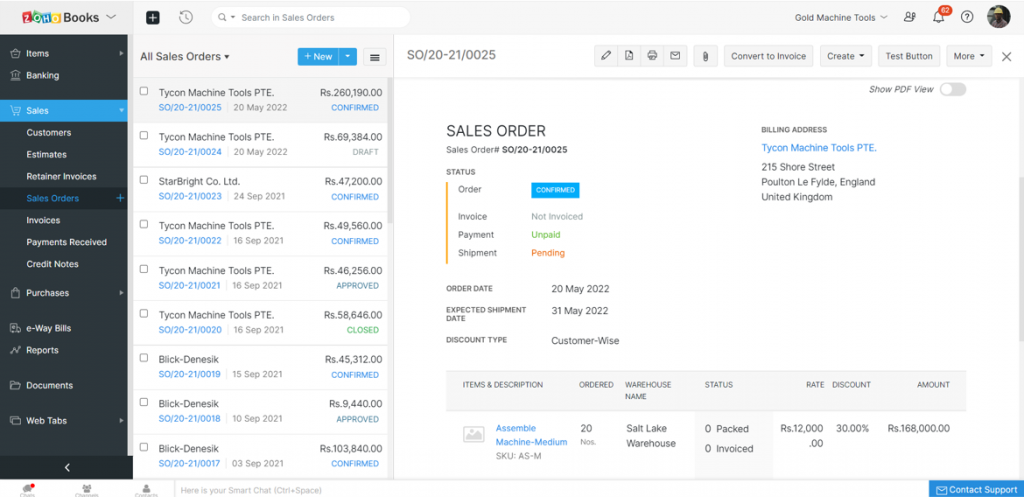Screen dimensions: 1024x497
Task: Check the box for SO/20-21/0025
Action: 144,91
